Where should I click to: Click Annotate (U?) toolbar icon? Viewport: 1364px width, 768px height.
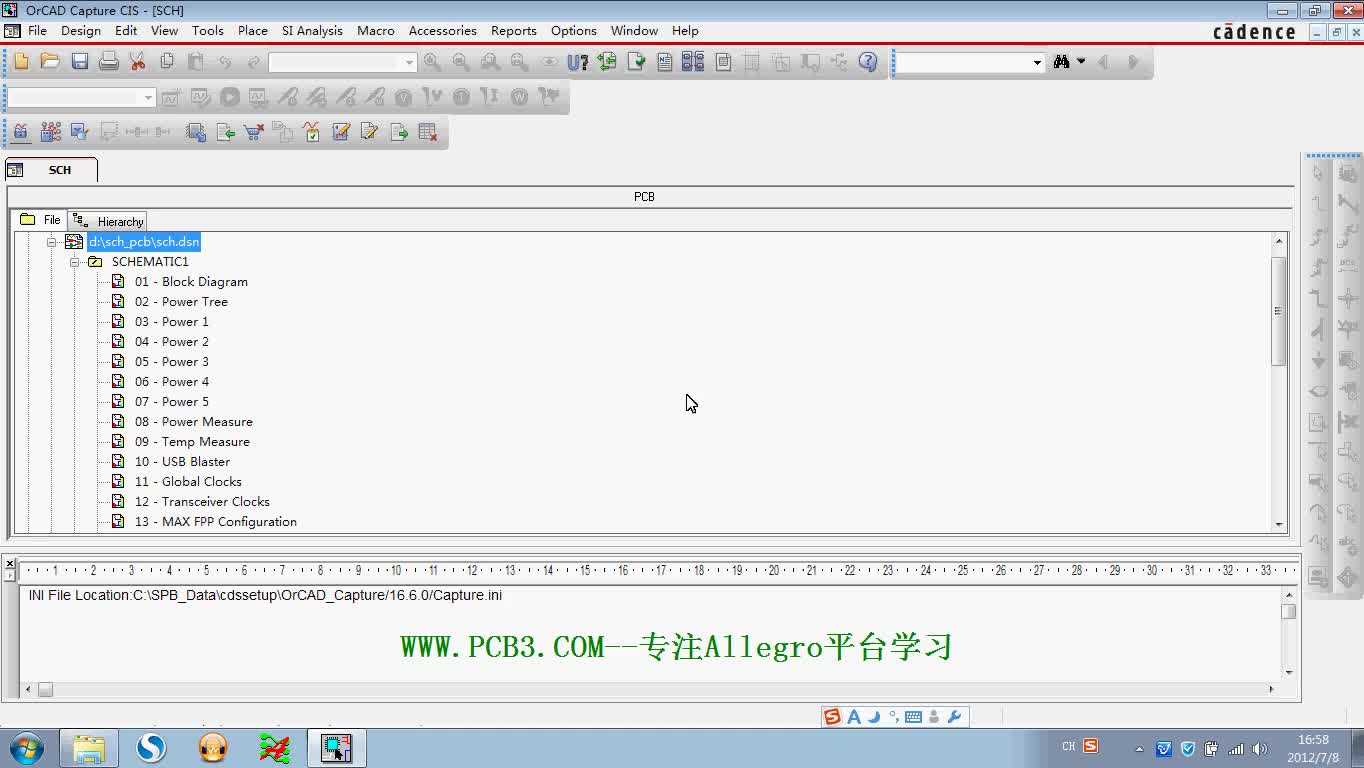click(577, 62)
